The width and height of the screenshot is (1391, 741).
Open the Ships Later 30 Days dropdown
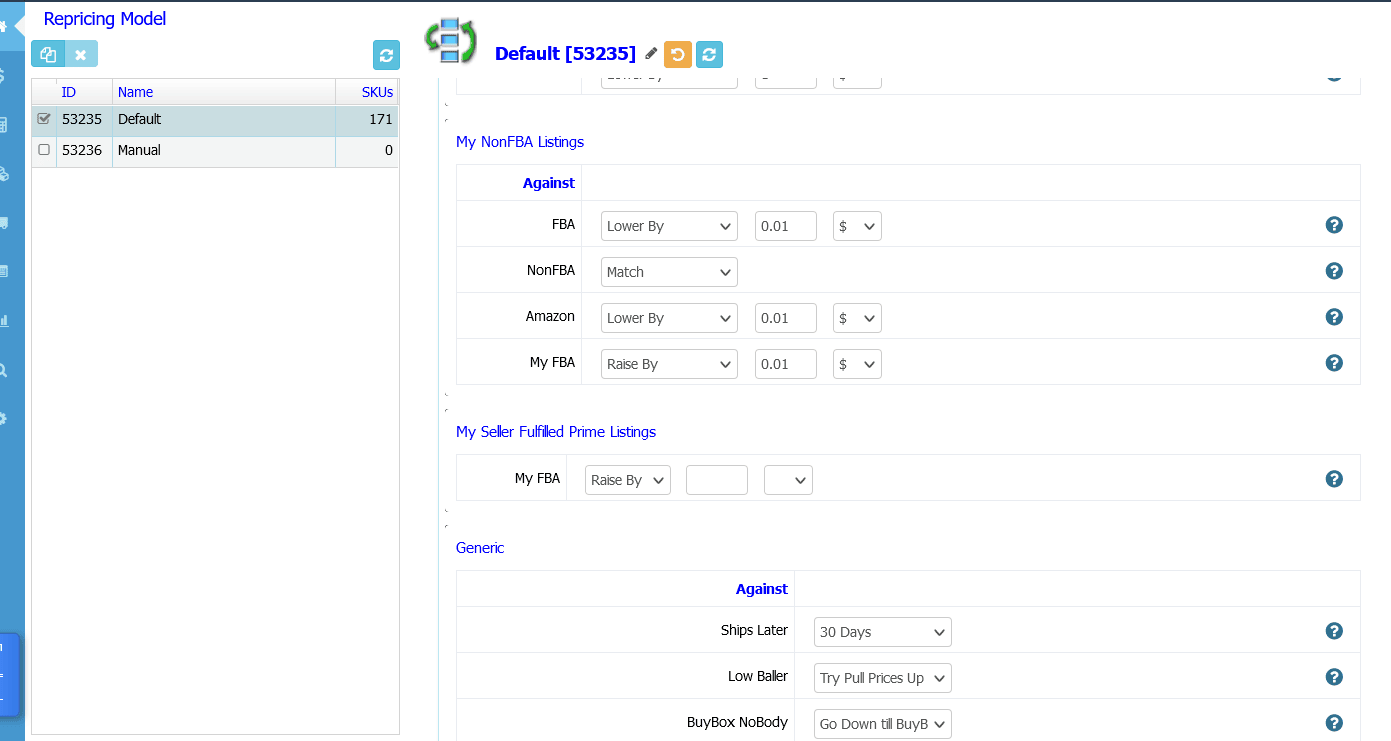click(882, 632)
